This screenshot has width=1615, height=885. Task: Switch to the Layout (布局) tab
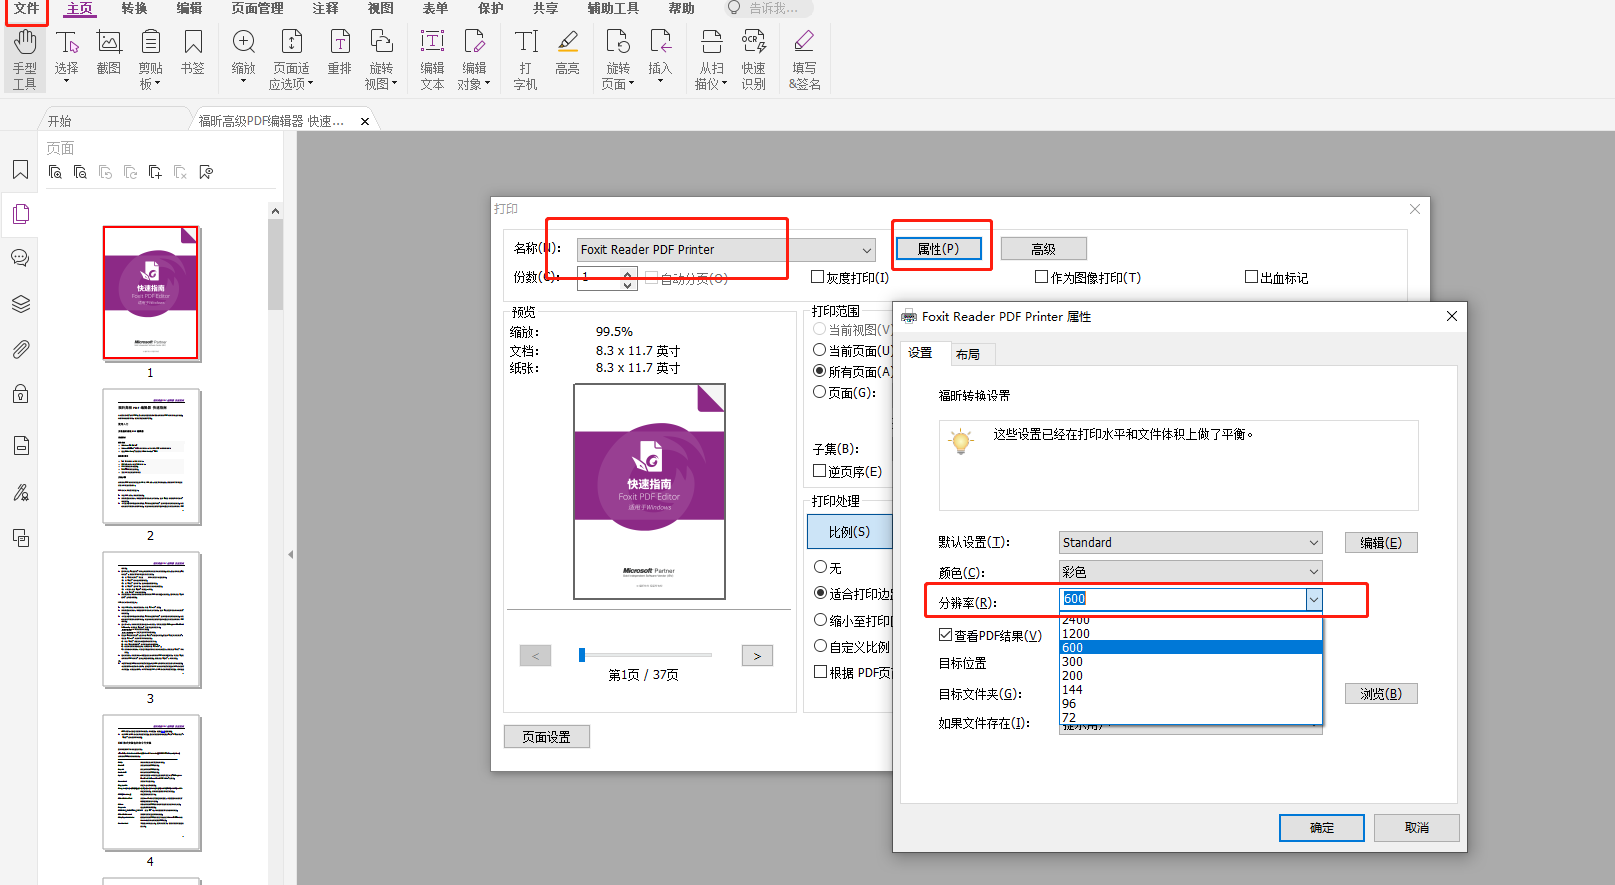[x=967, y=354]
